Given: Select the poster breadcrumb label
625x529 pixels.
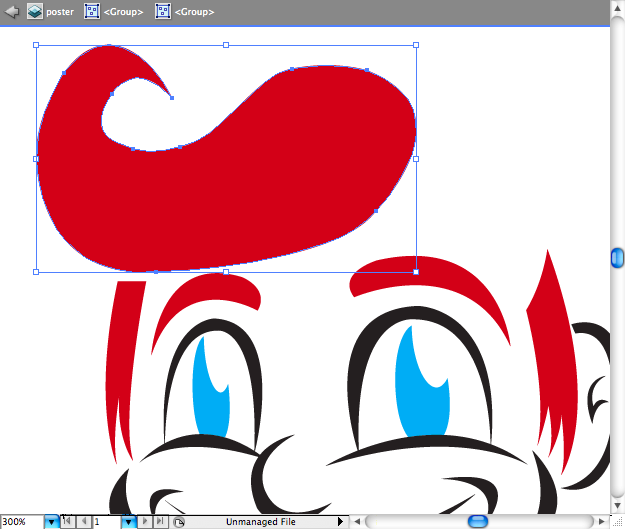Looking at the screenshot, I should 60,12.
